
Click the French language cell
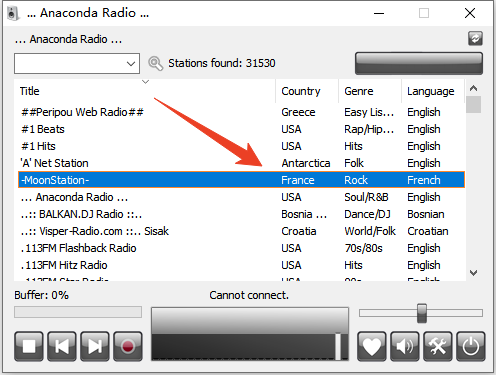[x=424, y=180]
